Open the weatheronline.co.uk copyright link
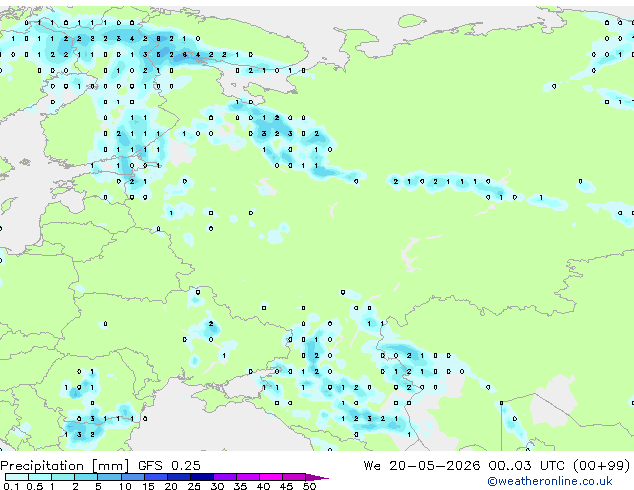Screen dimensions: 634x490 550,481
